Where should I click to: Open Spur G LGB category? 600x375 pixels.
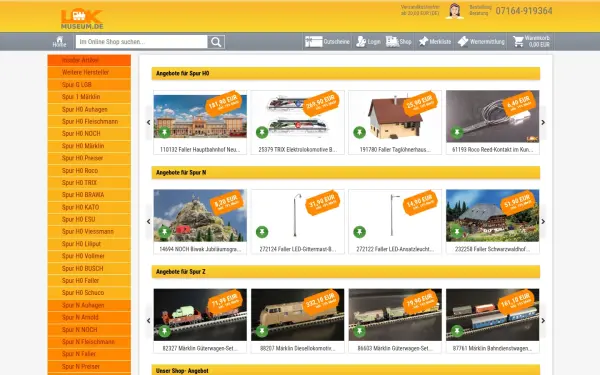tap(89, 85)
